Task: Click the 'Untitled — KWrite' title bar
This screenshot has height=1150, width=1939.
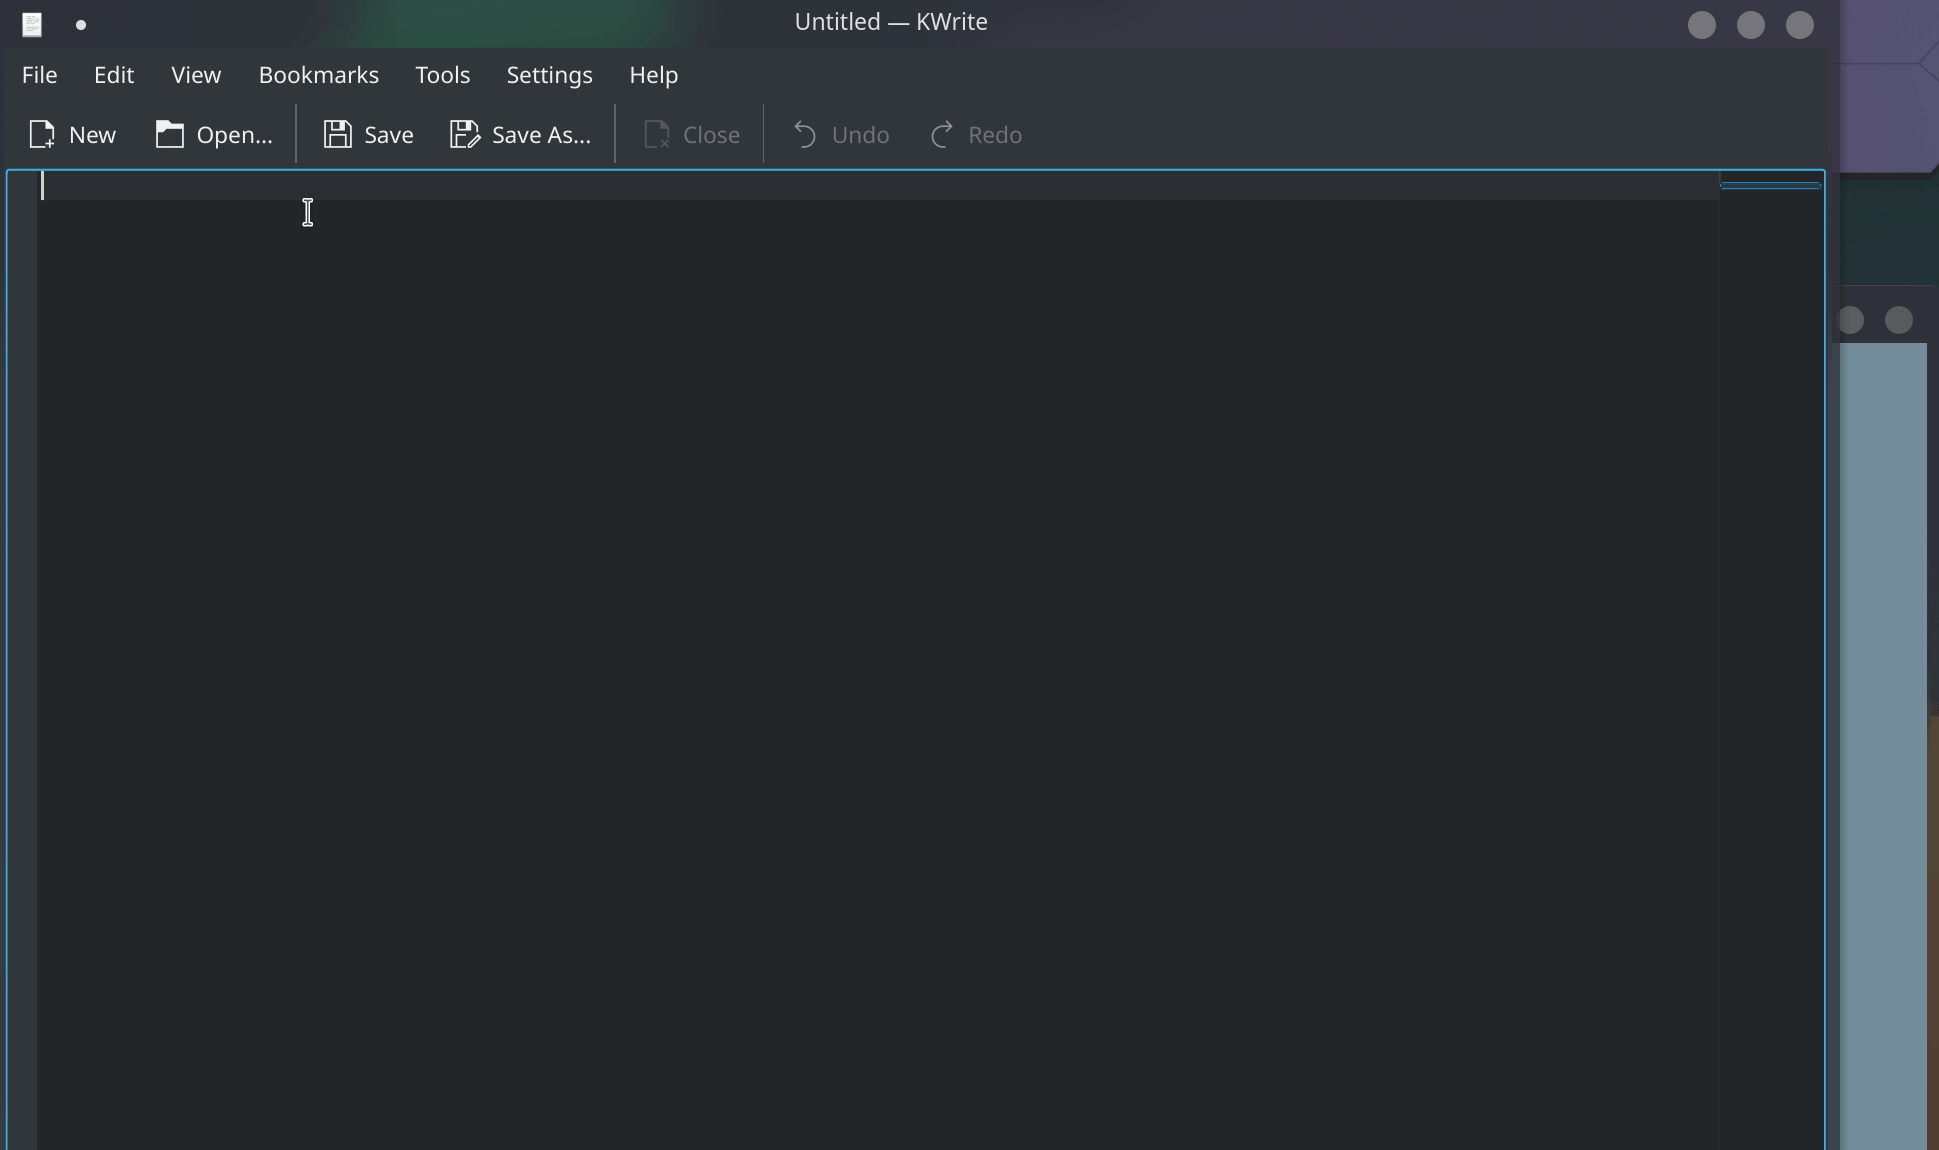Action: [890, 22]
